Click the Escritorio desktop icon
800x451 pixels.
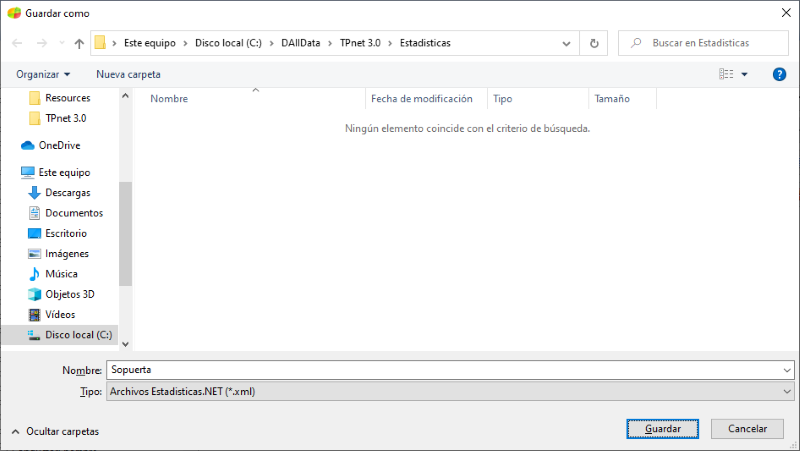click(x=34, y=233)
